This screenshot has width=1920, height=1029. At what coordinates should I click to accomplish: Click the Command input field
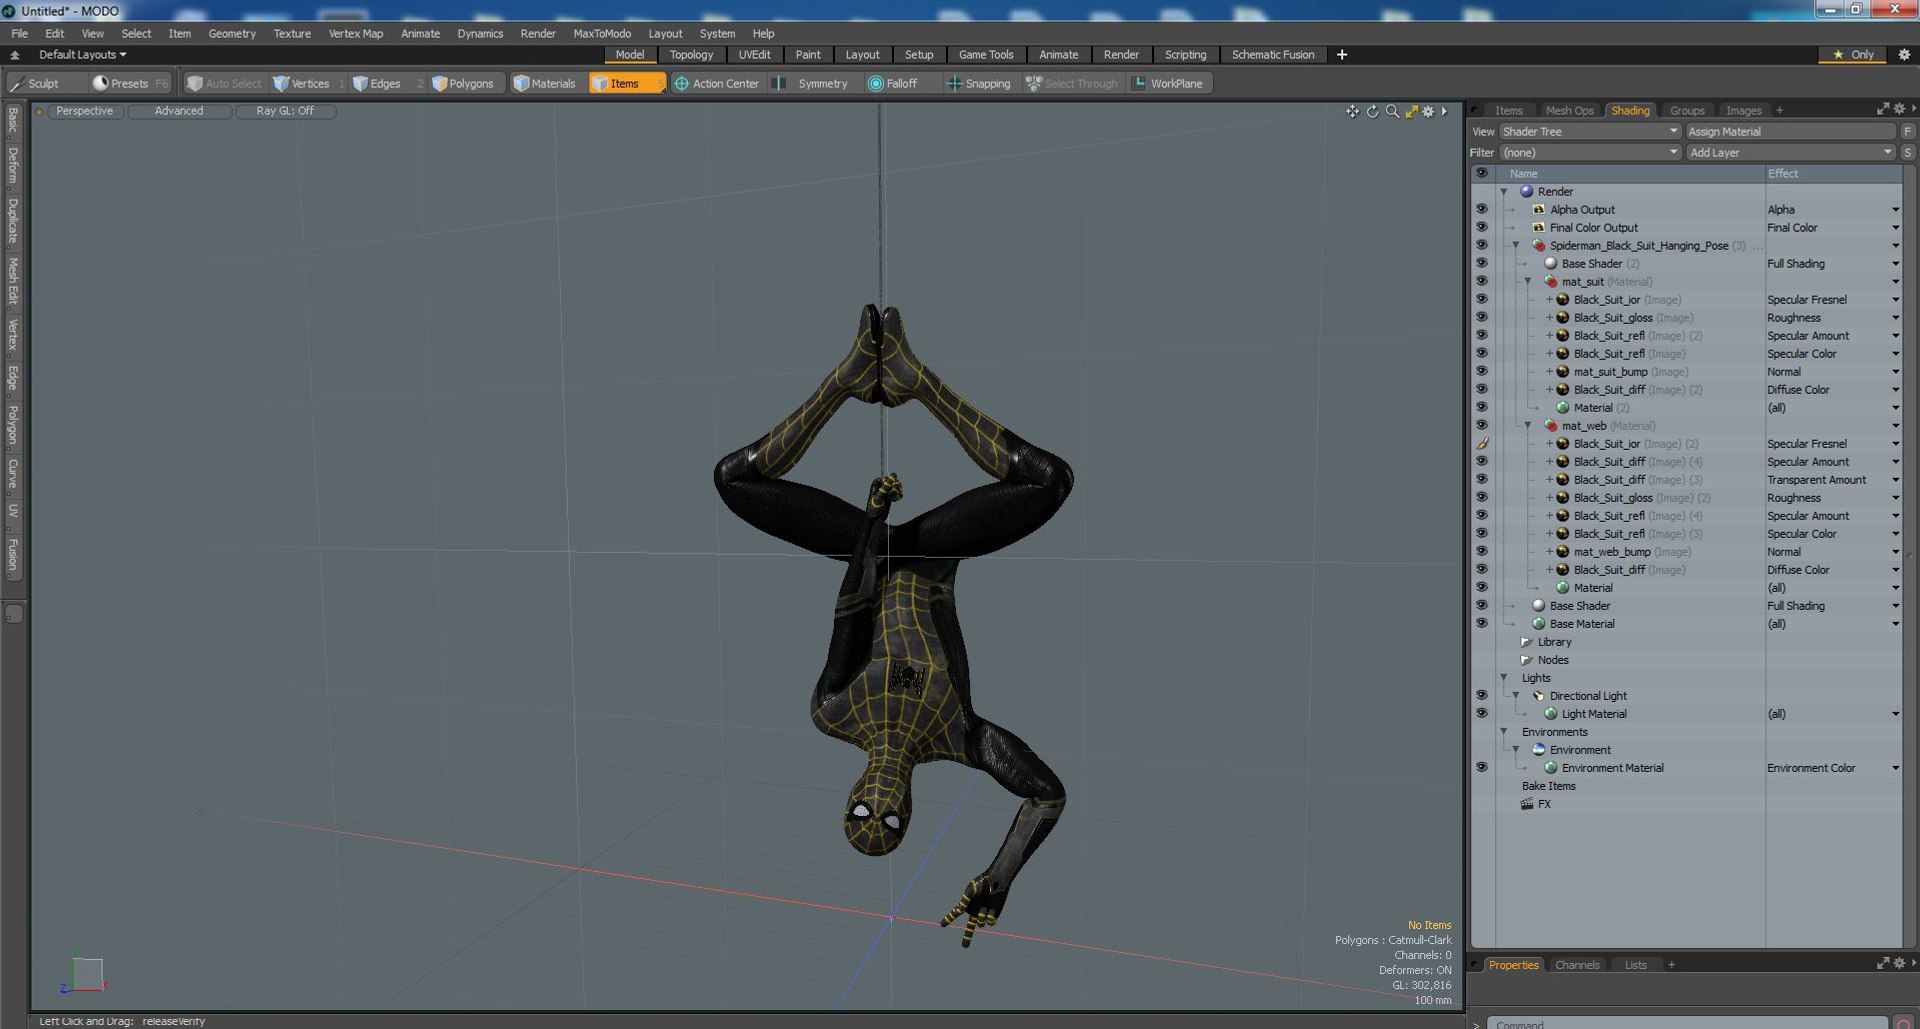(x=1687, y=1023)
